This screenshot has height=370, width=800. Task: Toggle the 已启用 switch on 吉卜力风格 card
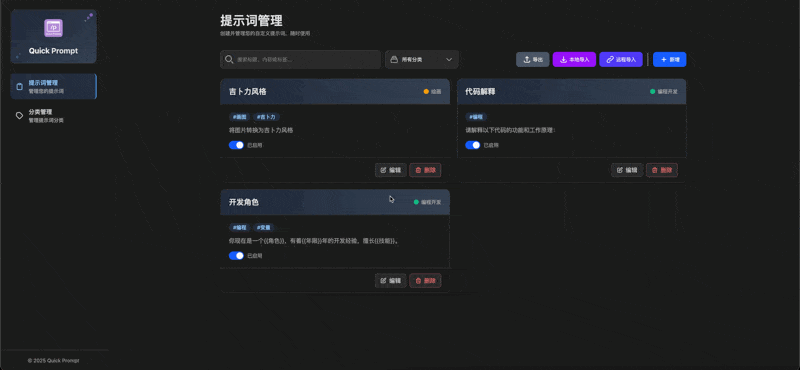click(x=236, y=145)
